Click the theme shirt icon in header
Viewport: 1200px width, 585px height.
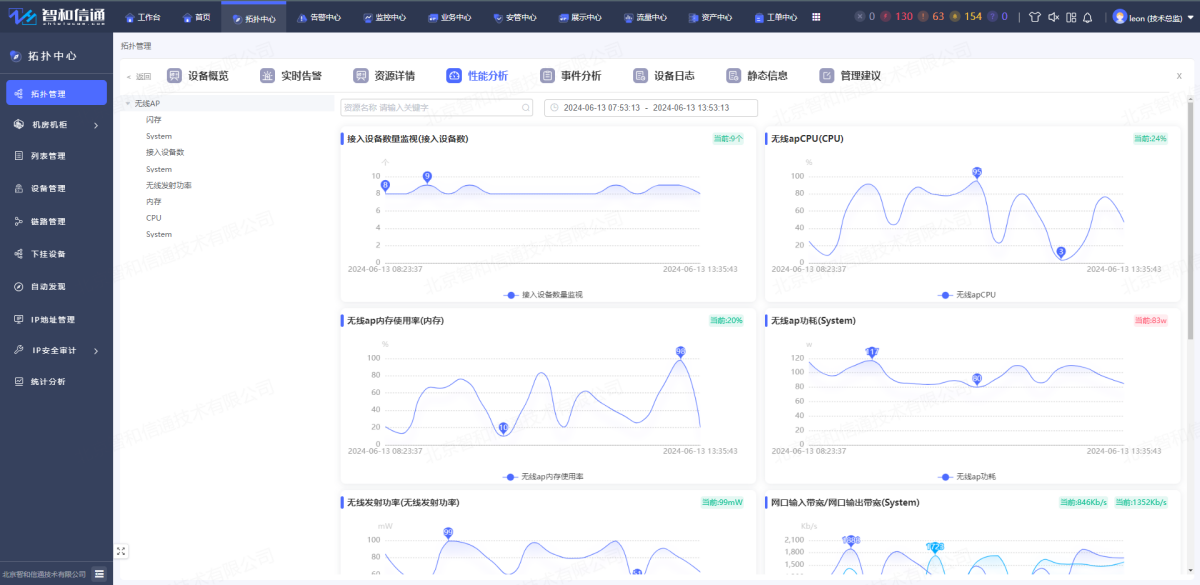coord(1034,17)
